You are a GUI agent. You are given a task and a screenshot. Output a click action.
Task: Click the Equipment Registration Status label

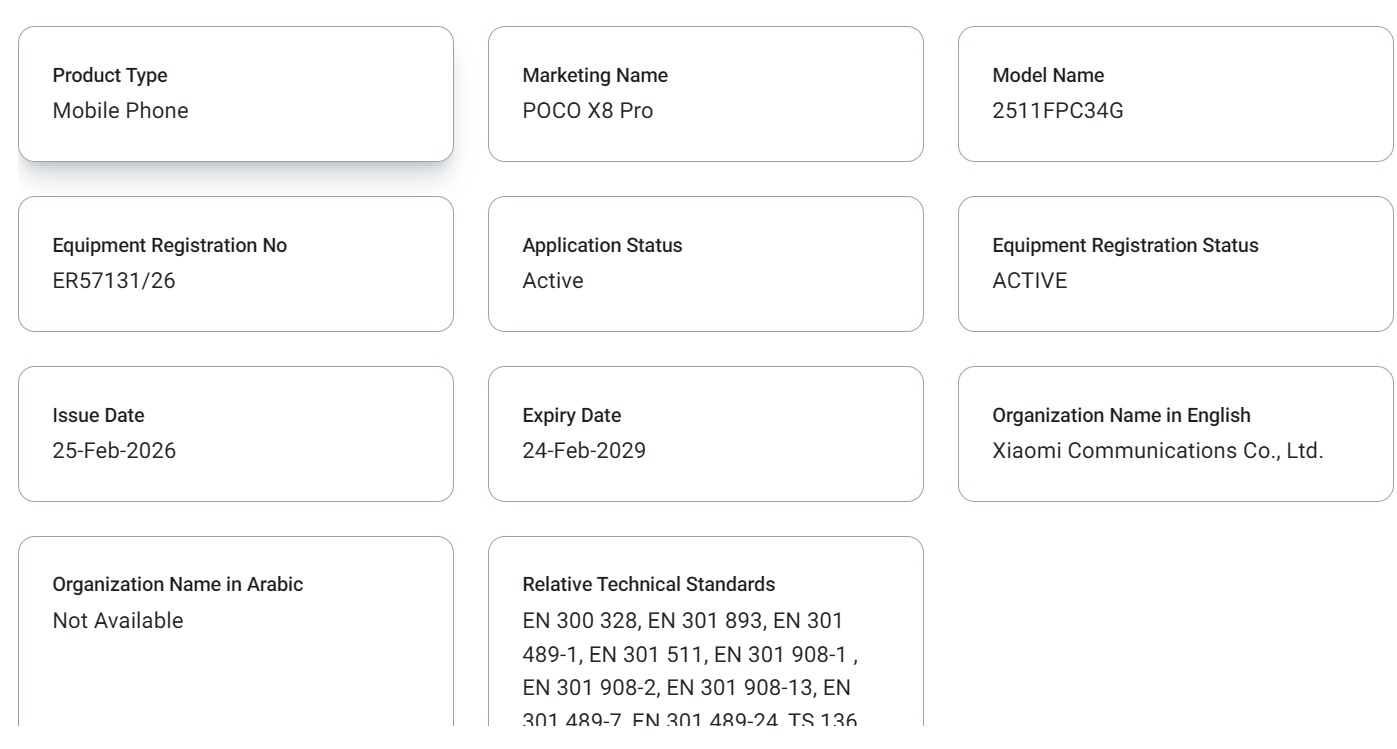pyautogui.click(x=1125, y=245)
